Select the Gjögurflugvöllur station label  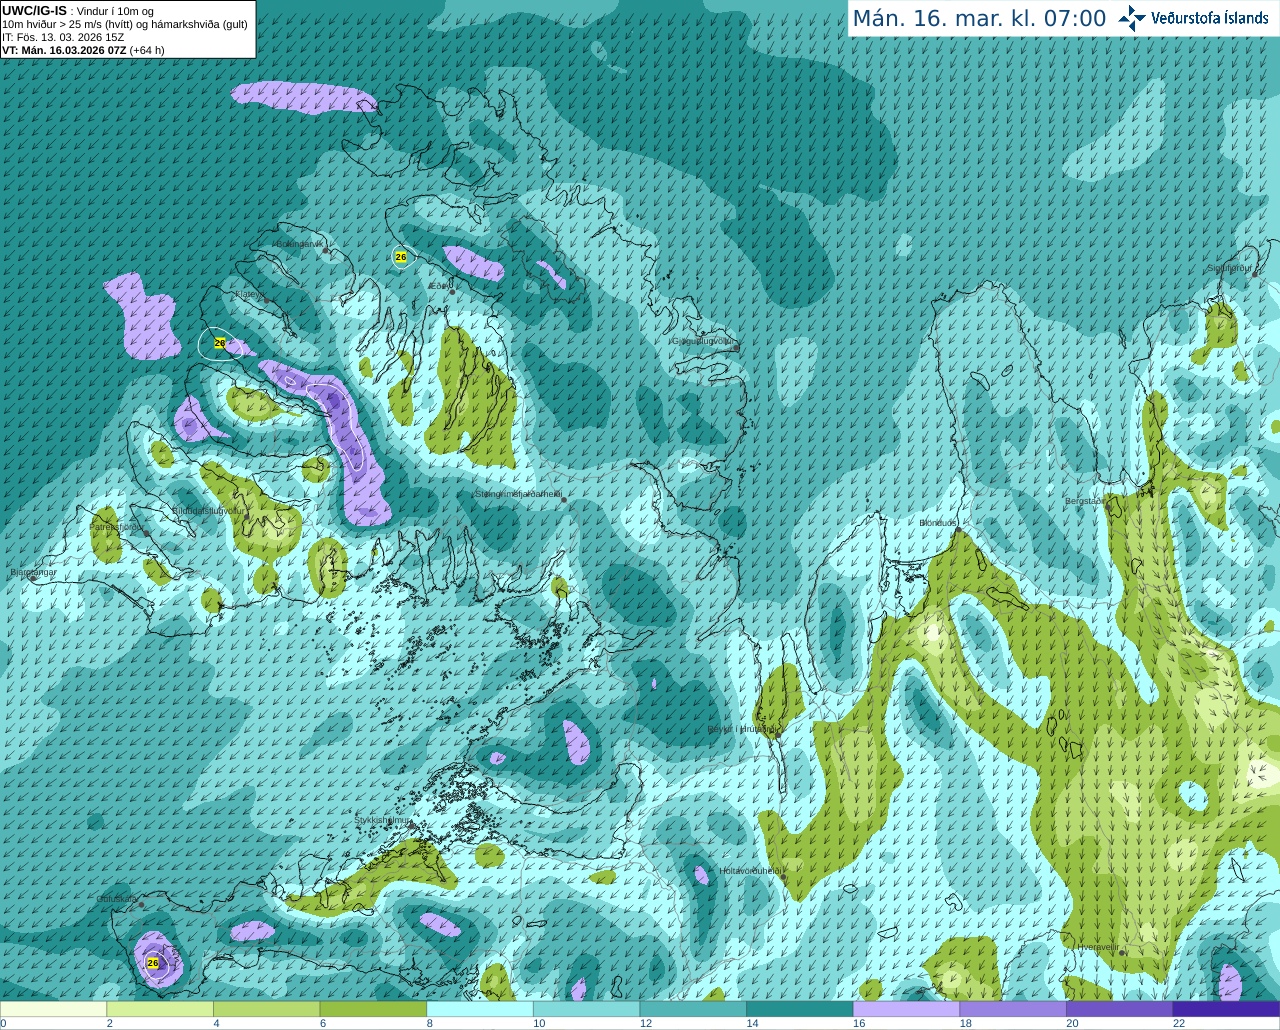coord(704,341)
